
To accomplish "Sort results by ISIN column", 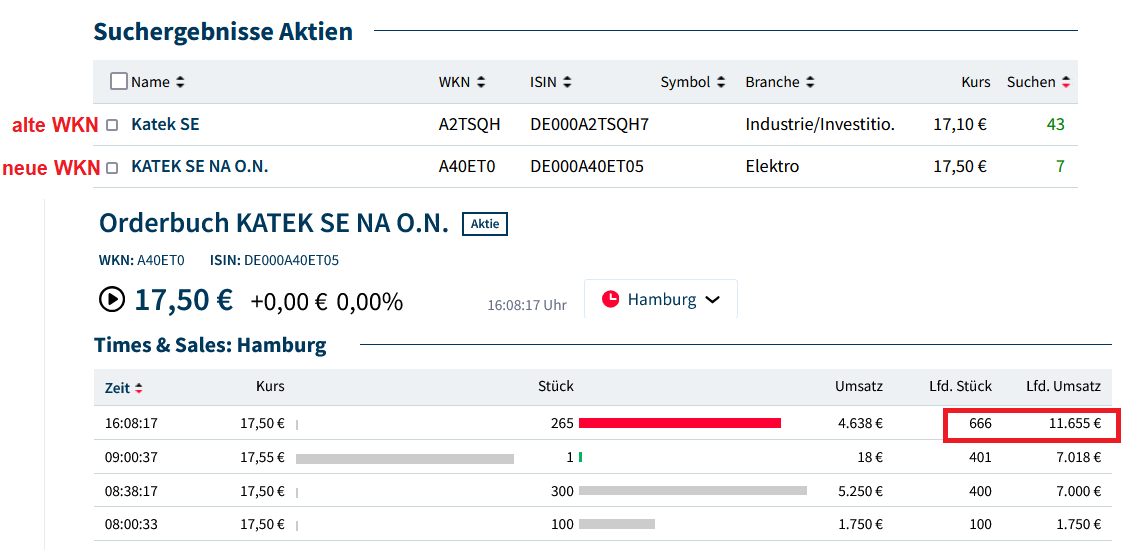I will (566, 82).
